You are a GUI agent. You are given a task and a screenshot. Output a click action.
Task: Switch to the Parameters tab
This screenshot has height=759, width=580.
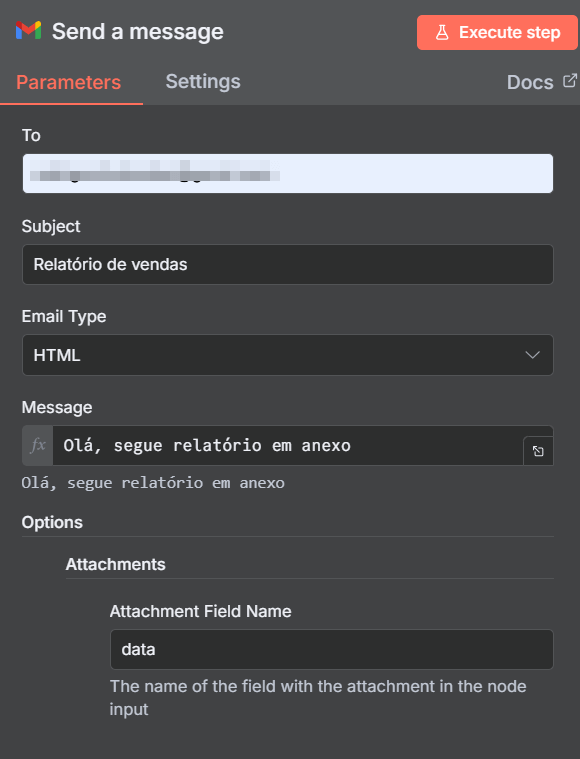[x=69, y=82]
